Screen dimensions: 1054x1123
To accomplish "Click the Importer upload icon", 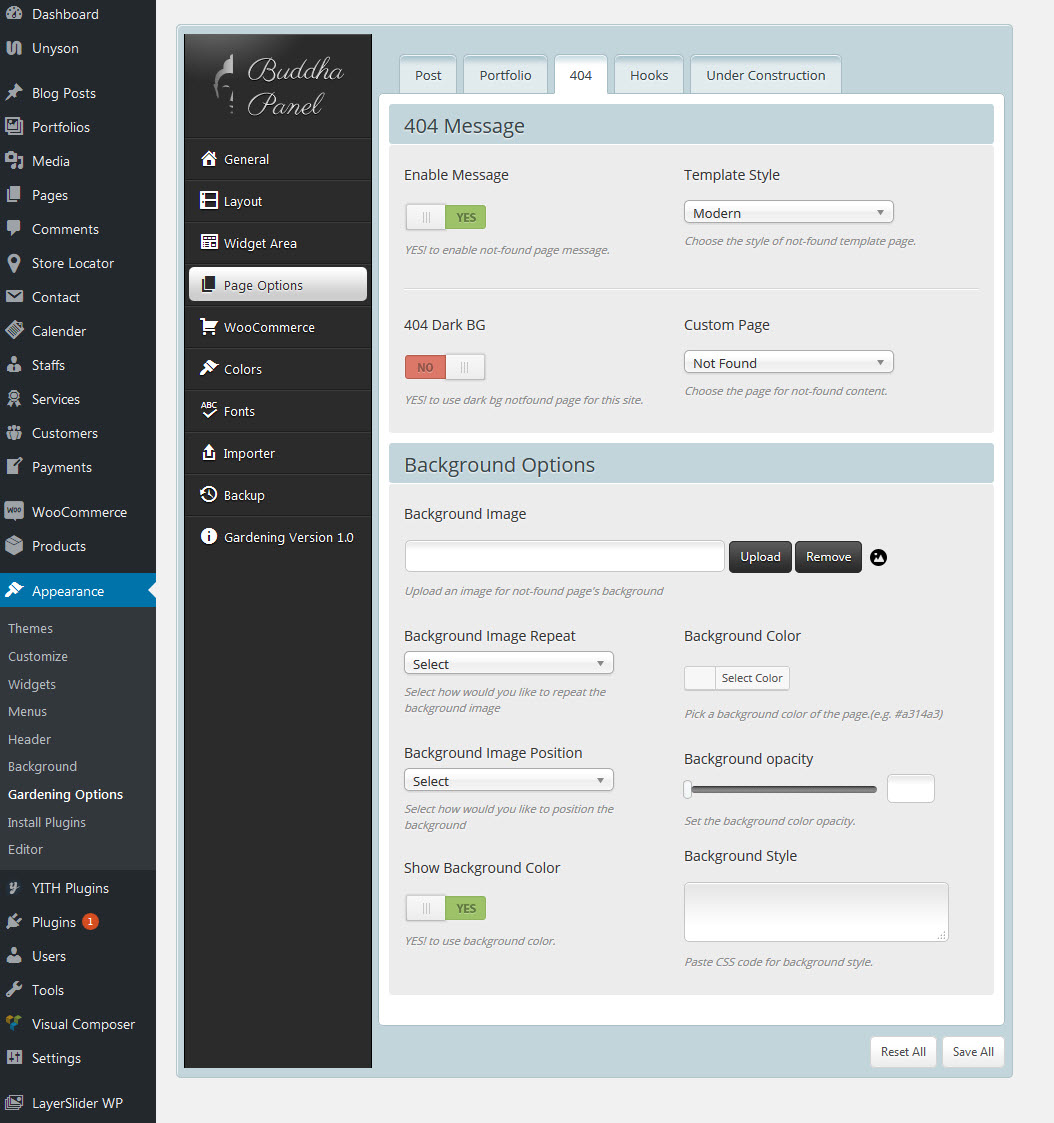I will click(208, 452).
